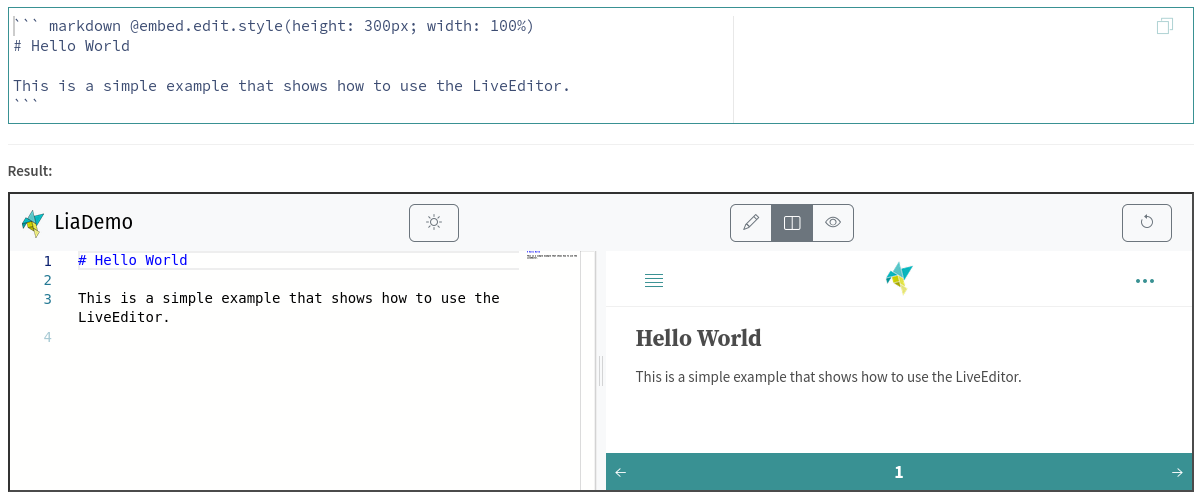Switch to preview-only mode with the eye button

click(833, 222)
